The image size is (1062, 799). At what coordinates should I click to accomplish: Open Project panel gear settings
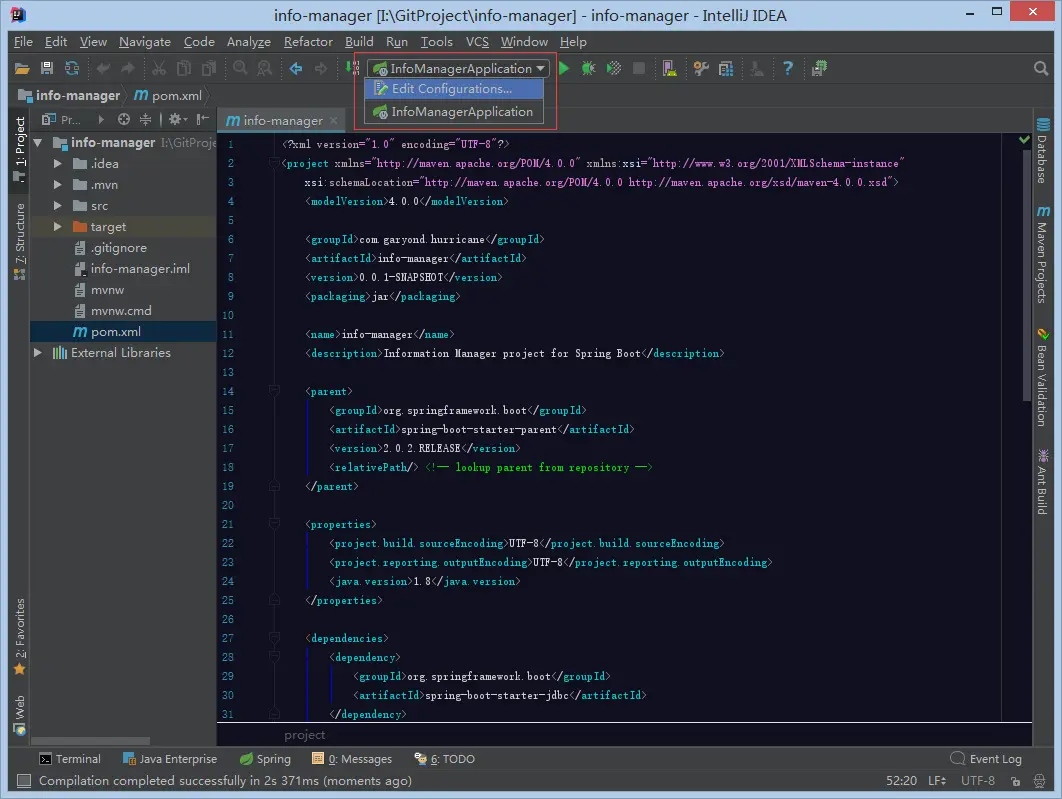tap(177, 120)
